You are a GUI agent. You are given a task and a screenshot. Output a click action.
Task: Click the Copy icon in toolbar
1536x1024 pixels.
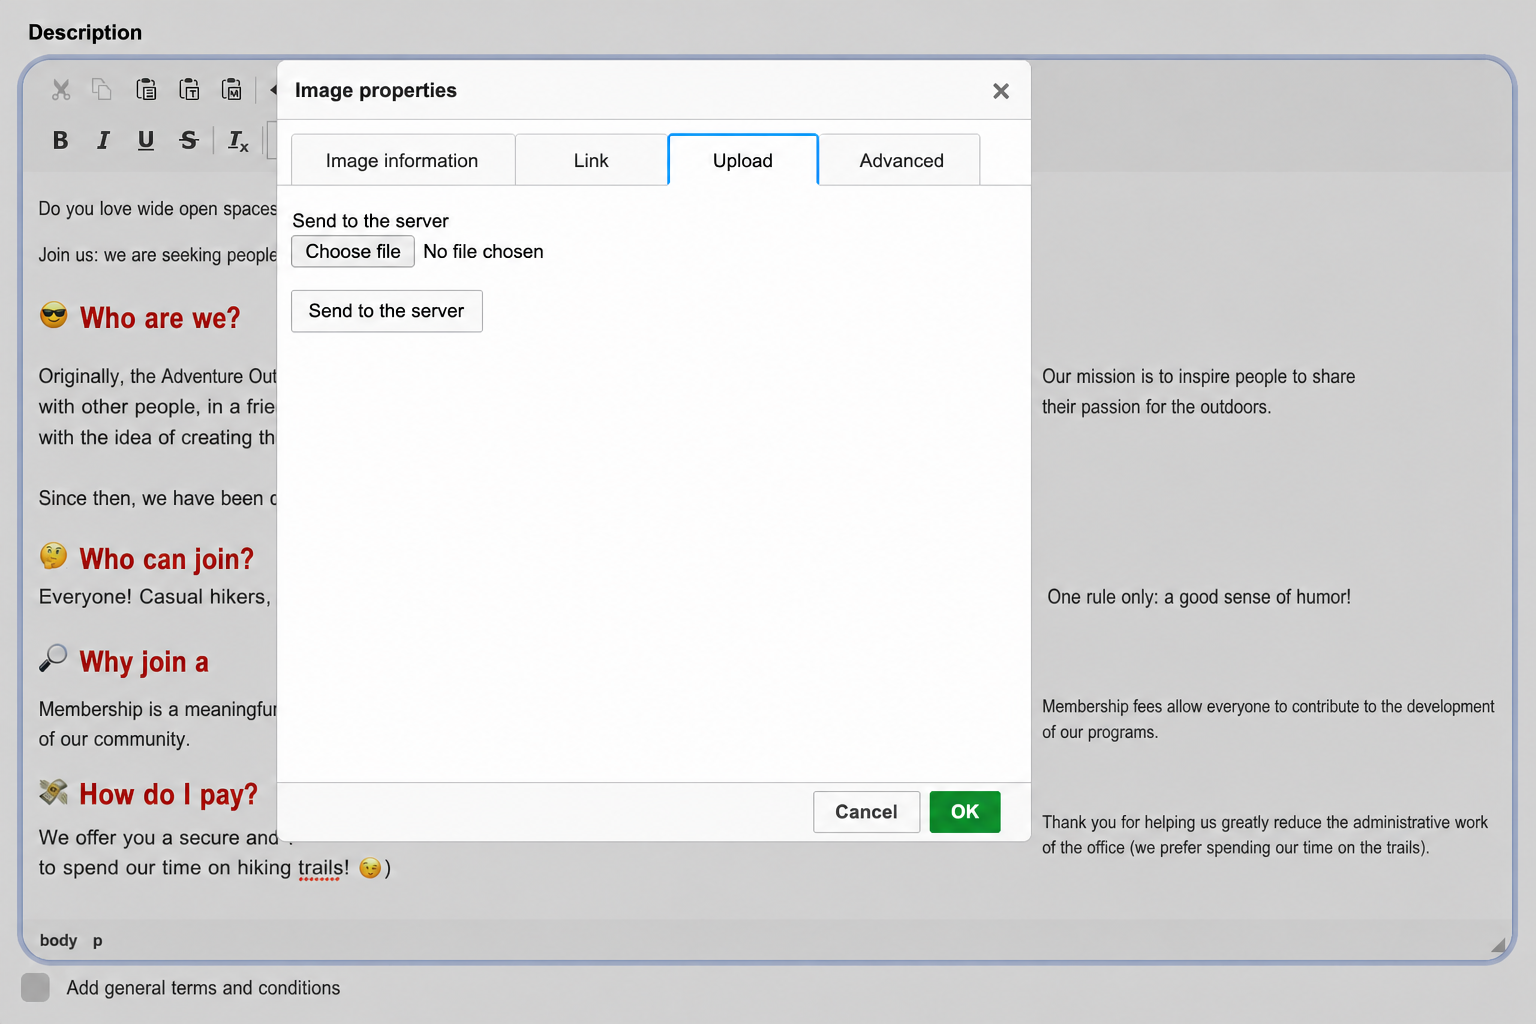(x=102, y=90)
